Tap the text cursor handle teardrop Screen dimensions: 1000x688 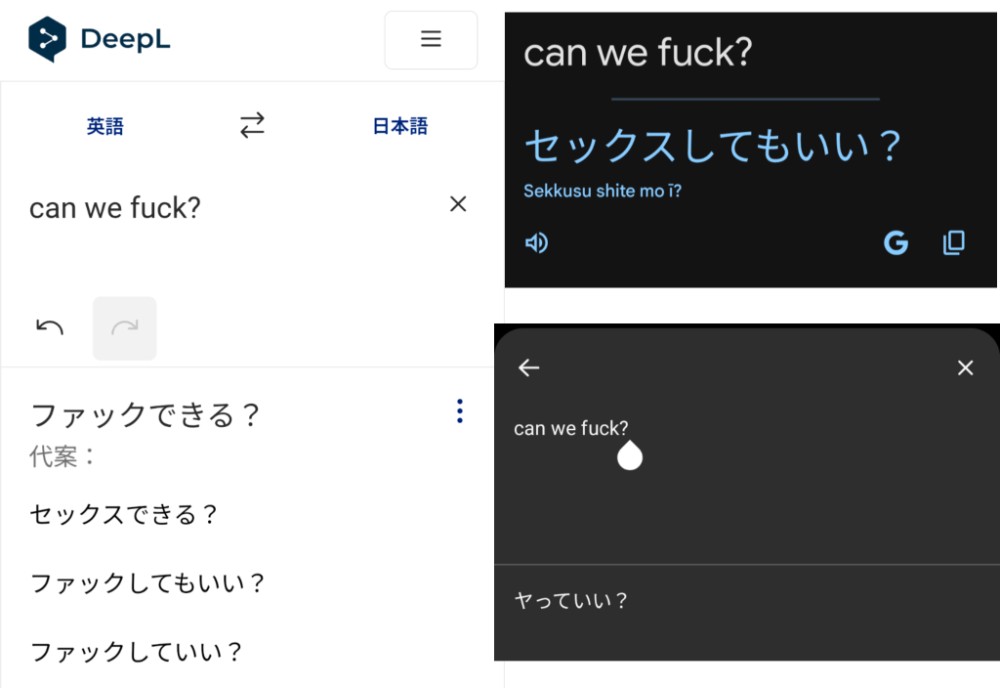630,455
